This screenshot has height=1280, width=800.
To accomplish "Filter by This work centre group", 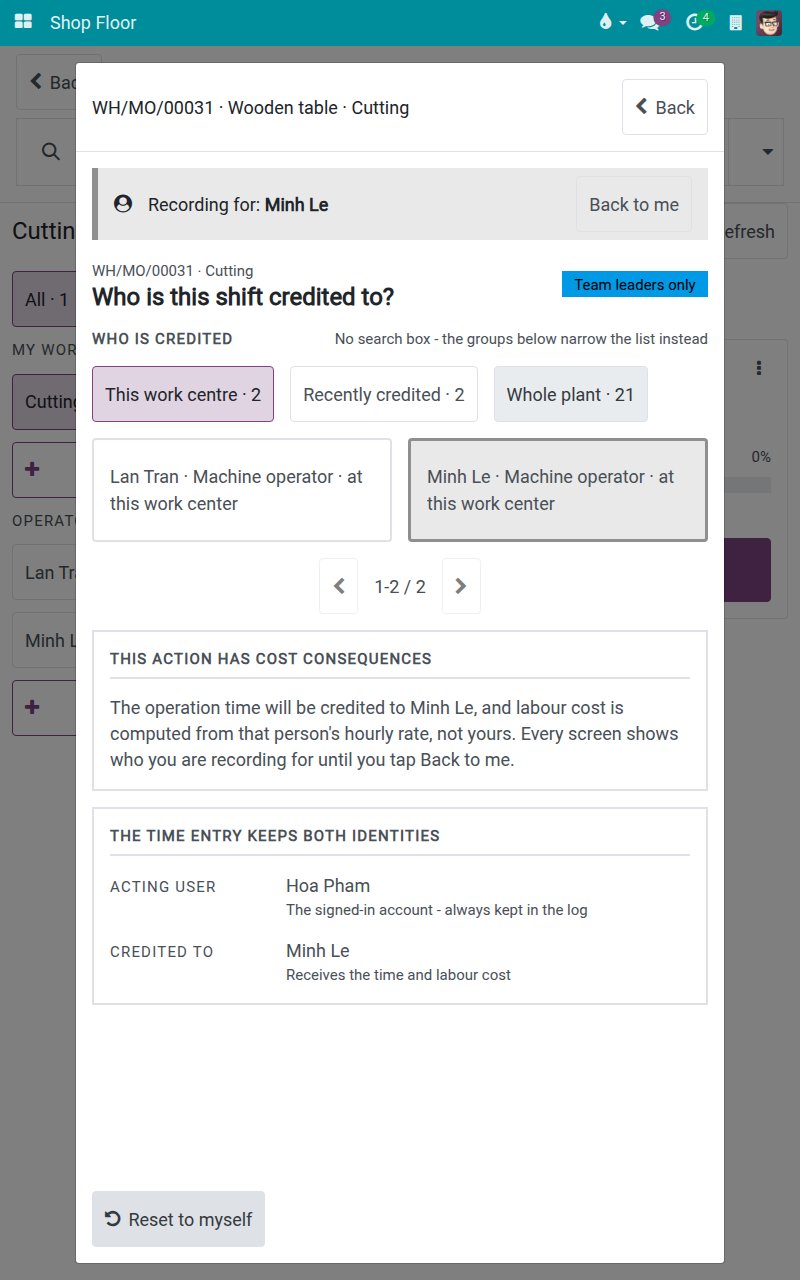I will (x=183, y=394).
